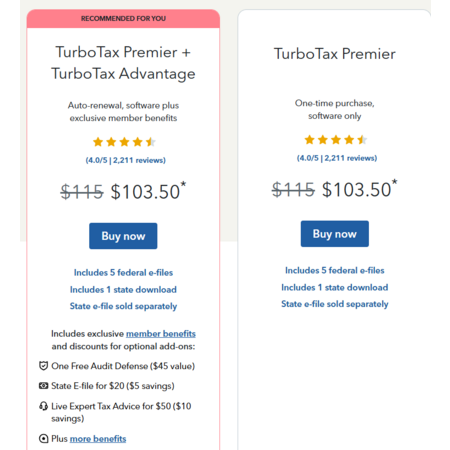This screenshot has width=450, height=450.
Task: Open the more benefits link
Action: pyautogui.click(x=98, y=439)
